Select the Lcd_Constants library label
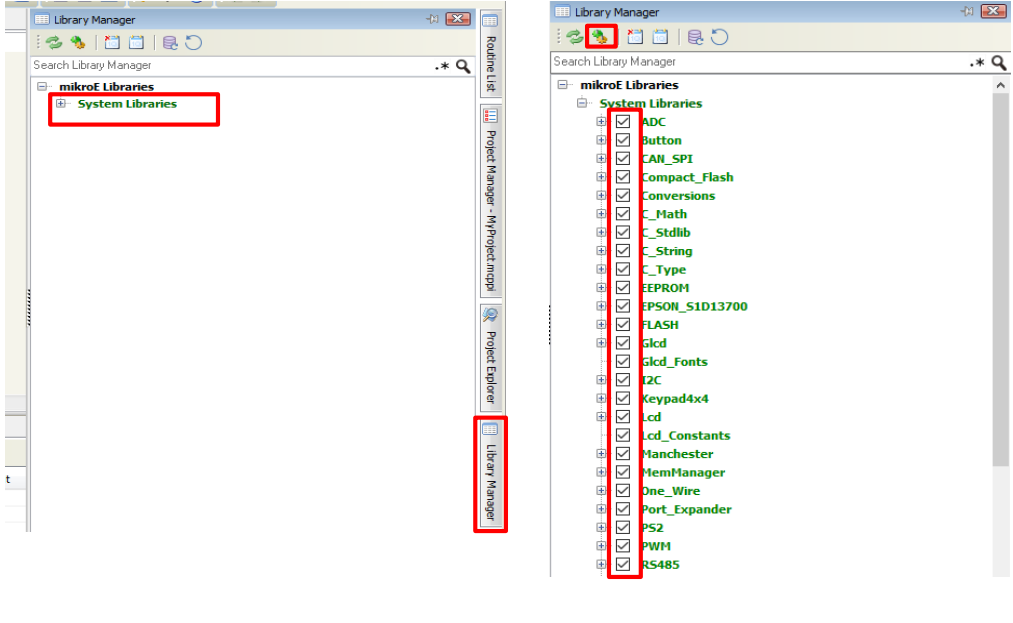 click(685, 436)
